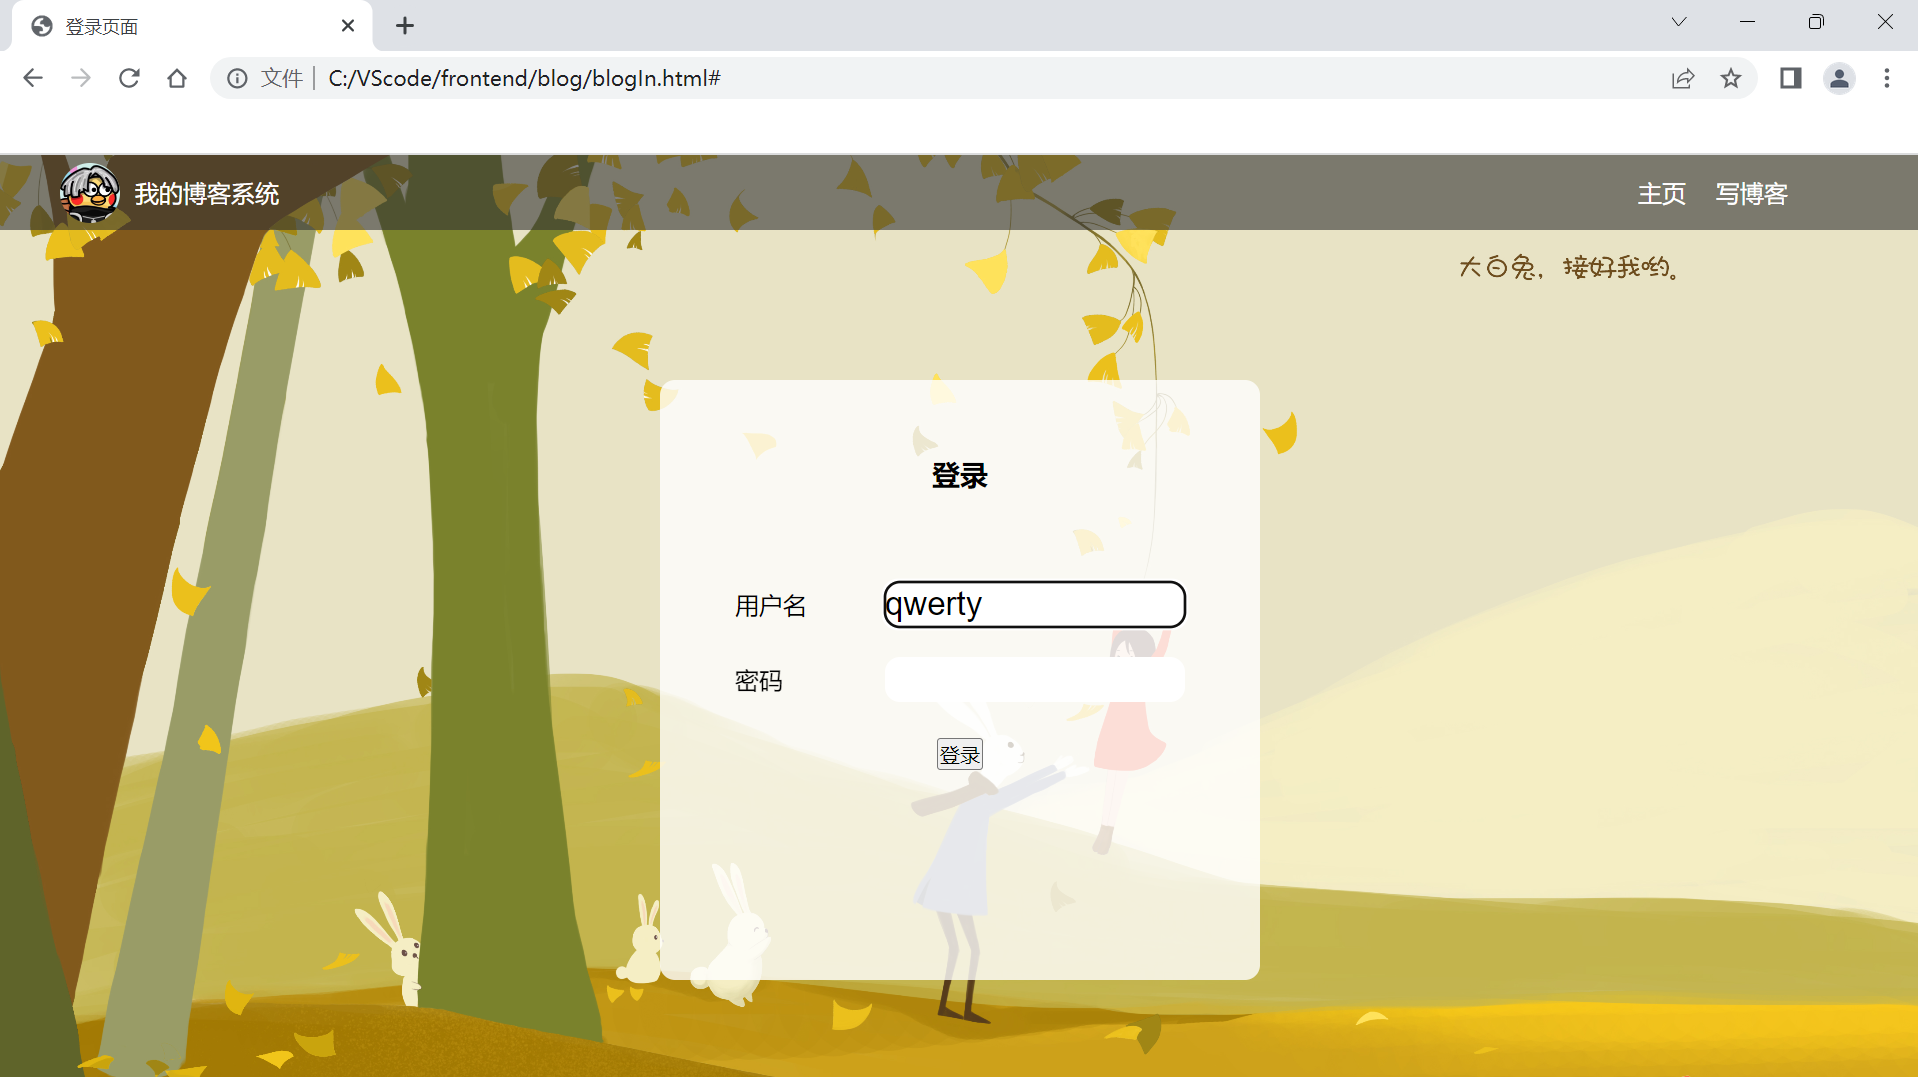Open the browser side panel
Image resolution: width=1918 pixels, height=1077 pixels.
[1791, 78]
